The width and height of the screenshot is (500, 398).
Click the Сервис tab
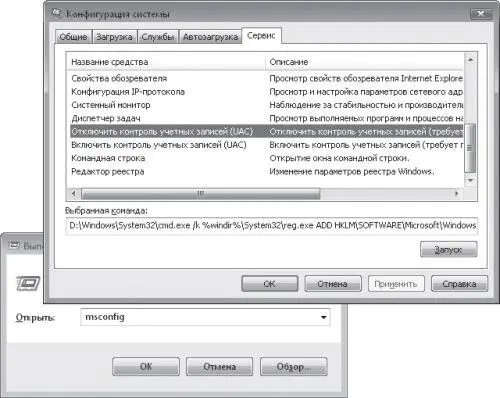(x=261, y=36)
